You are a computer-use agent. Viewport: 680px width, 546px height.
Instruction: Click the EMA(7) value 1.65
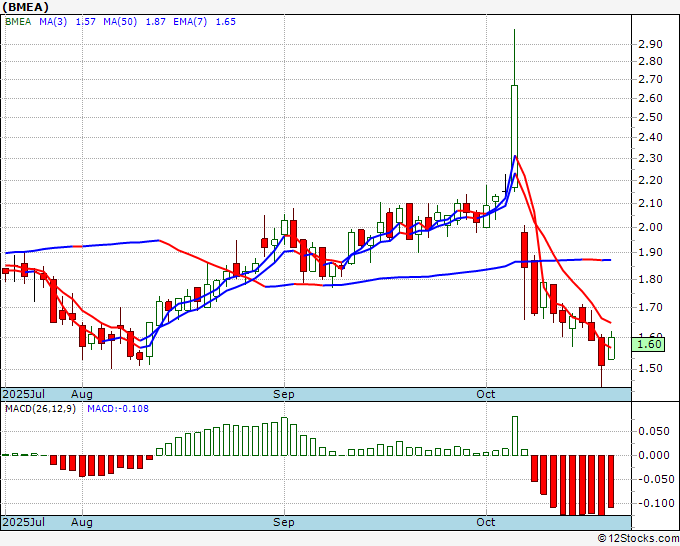click(226, 22)
